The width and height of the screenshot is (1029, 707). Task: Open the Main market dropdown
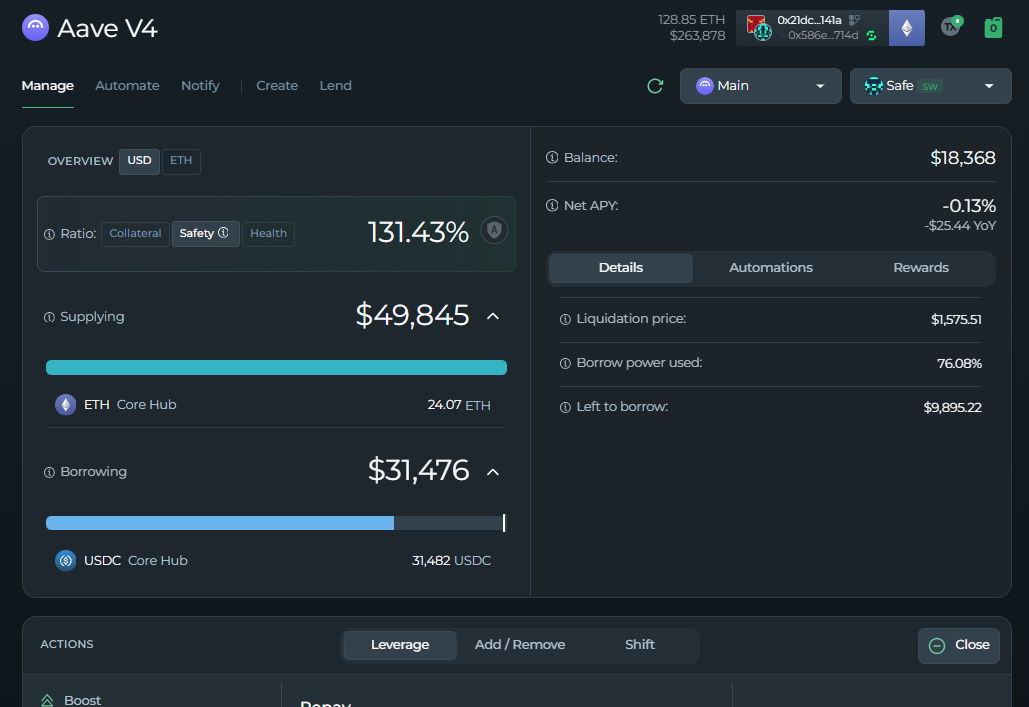[760, 86]
